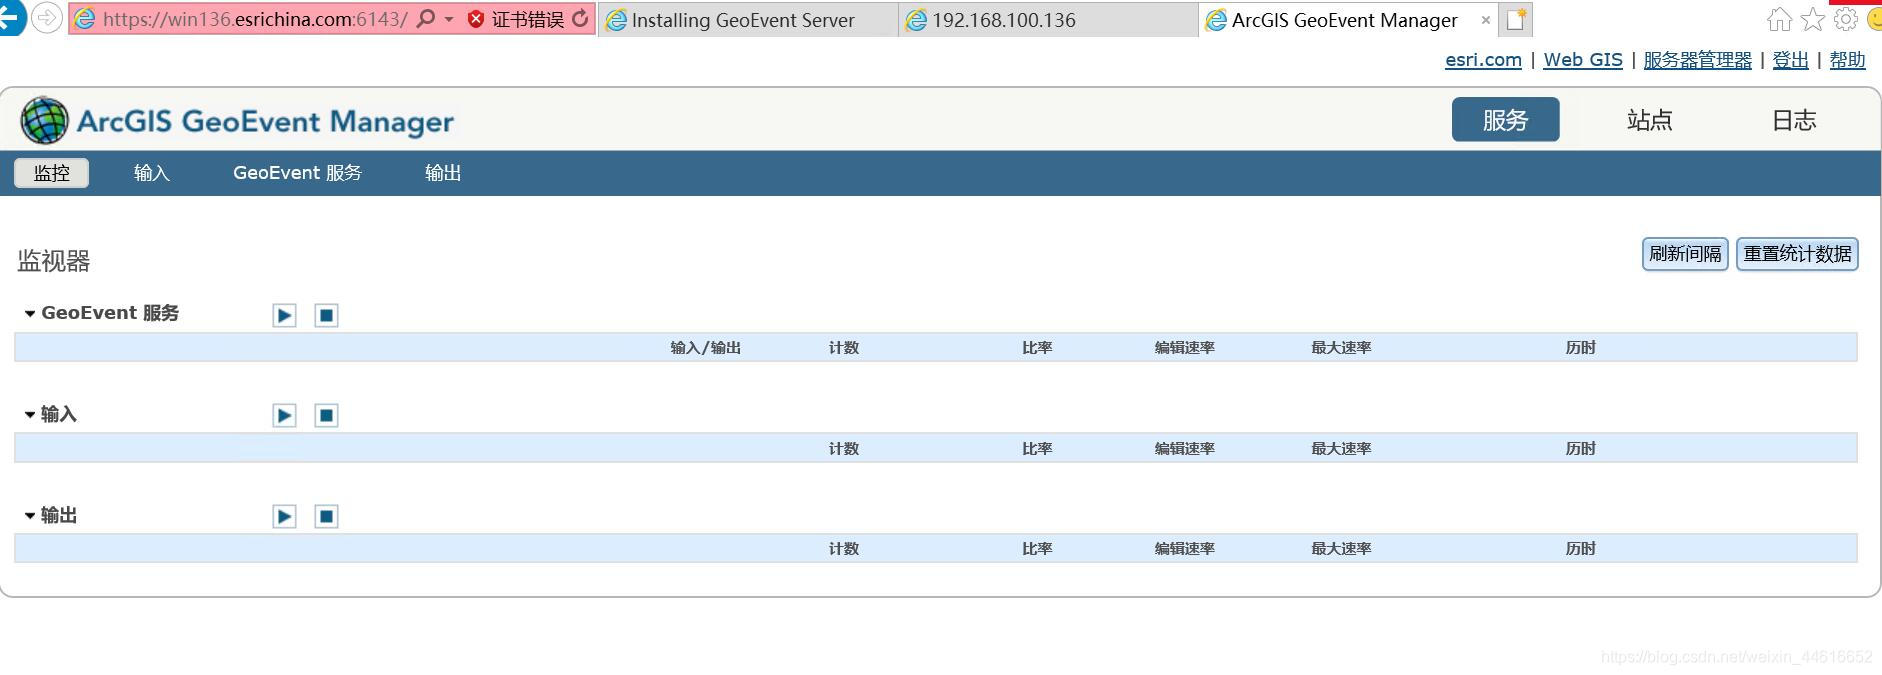Open the 输入 submenu tab
Image resolution: width=1882 pixels, height=675 pixels.
[x=152, y=173]
